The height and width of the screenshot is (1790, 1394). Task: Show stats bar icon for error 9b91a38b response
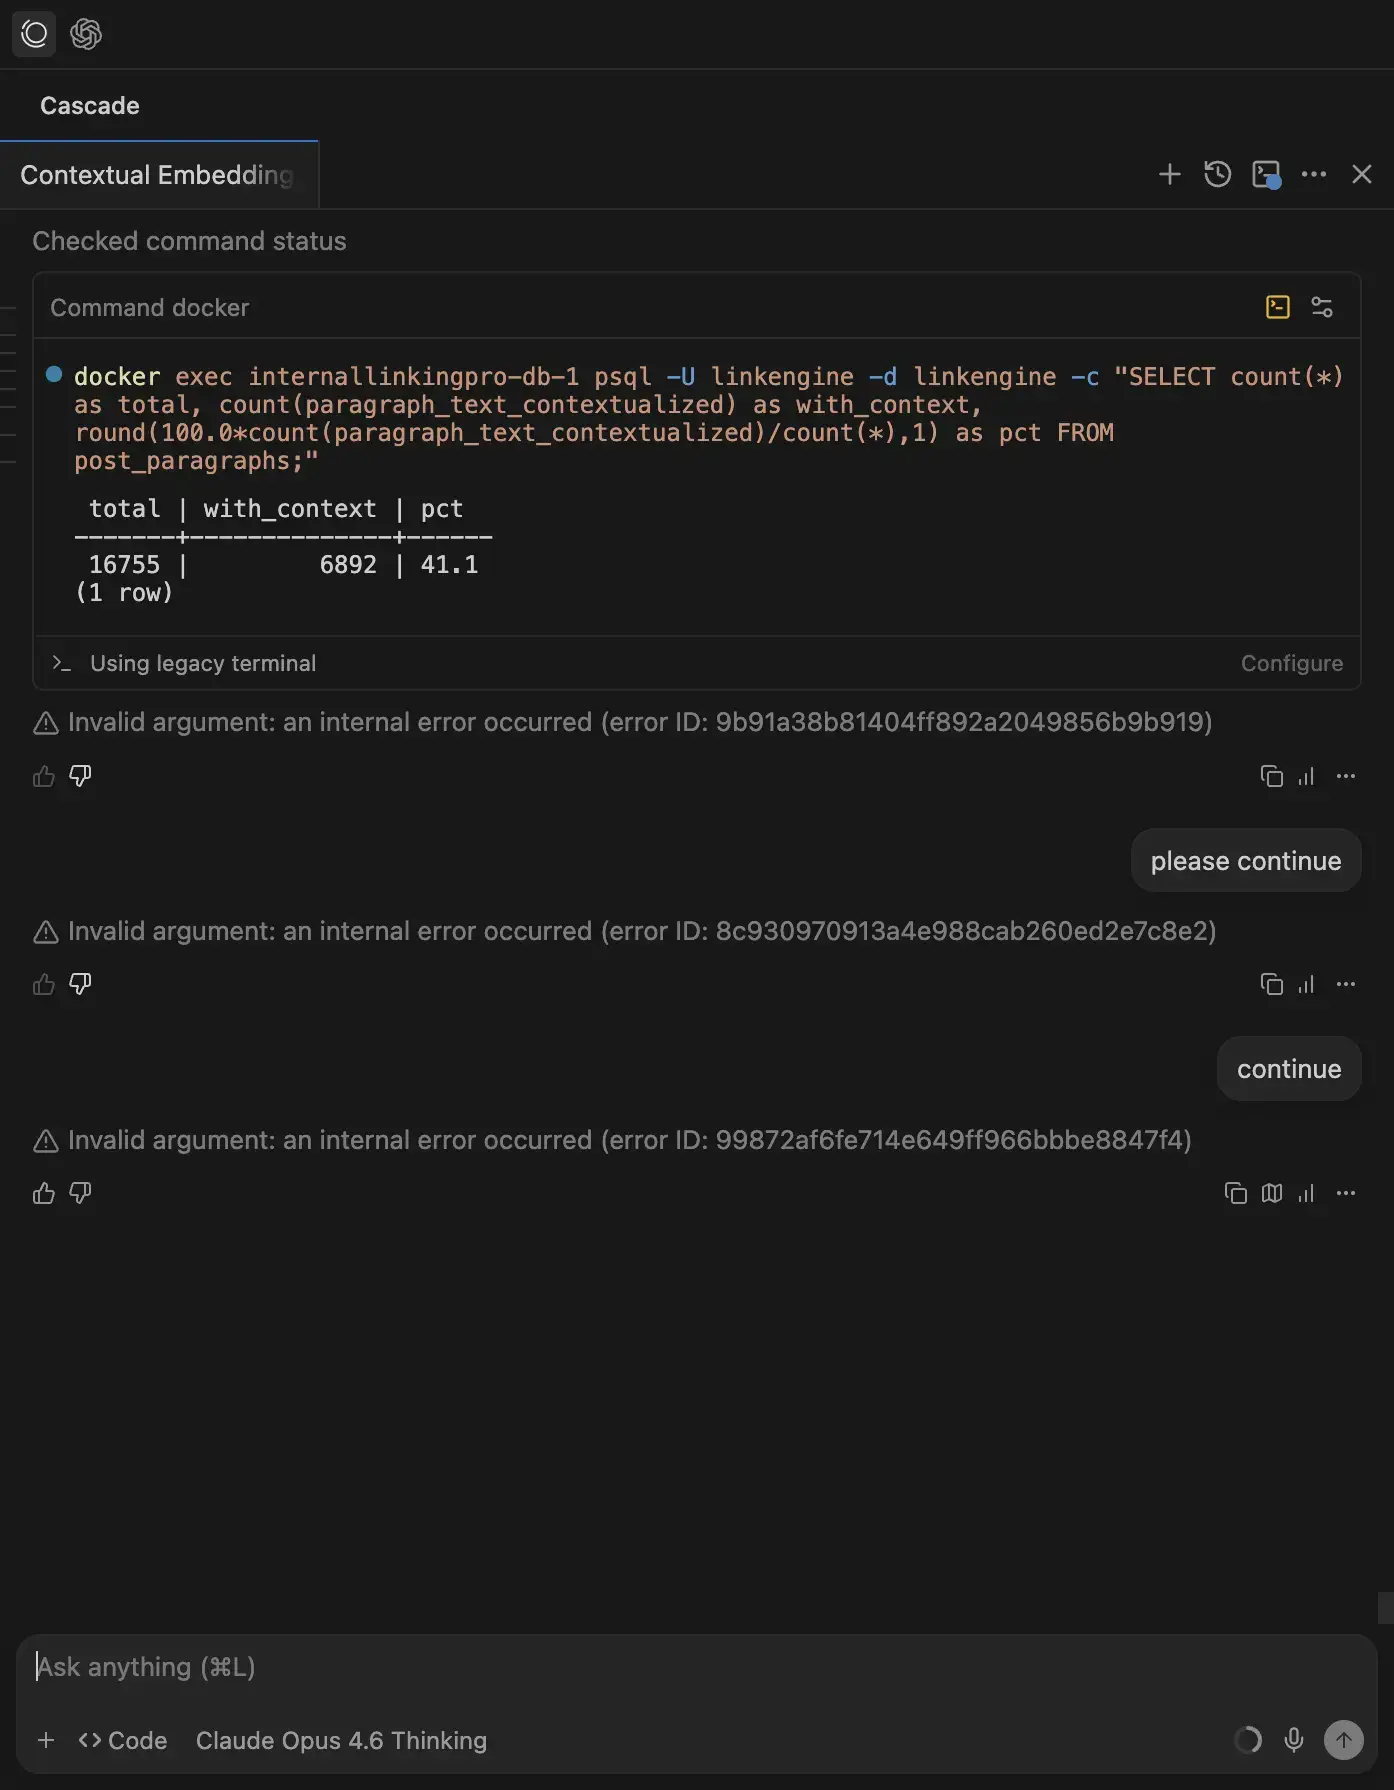coord(1306,776)
